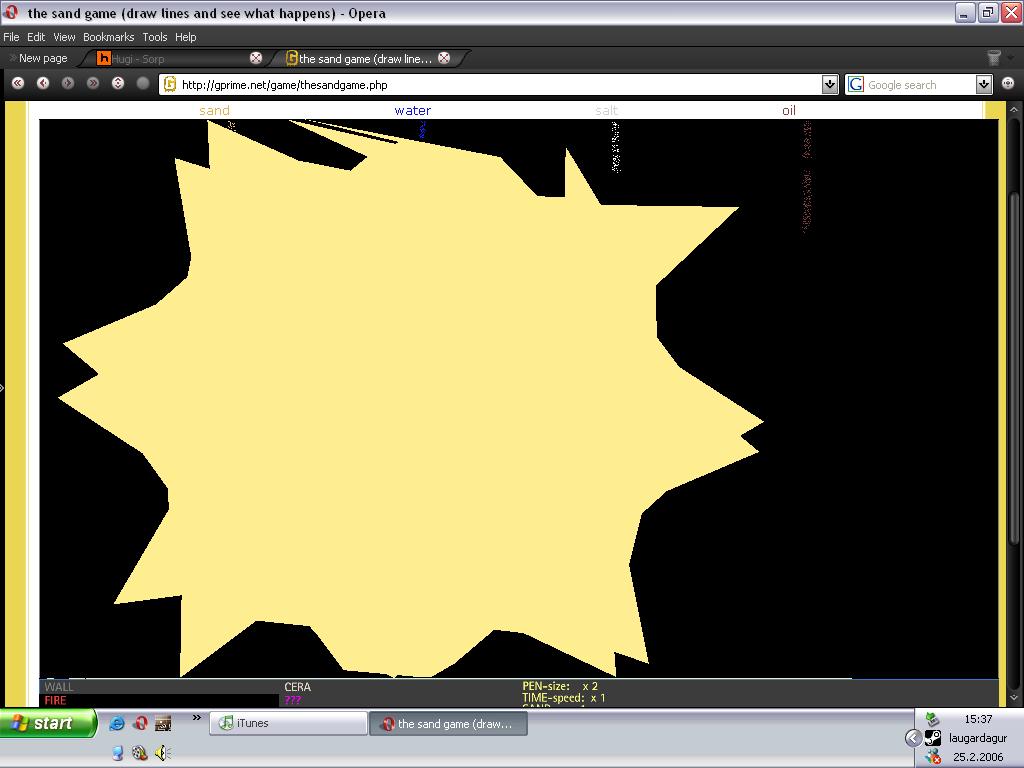
Task: Switch to the Hugi - Sorp tab
Action: 173,58
